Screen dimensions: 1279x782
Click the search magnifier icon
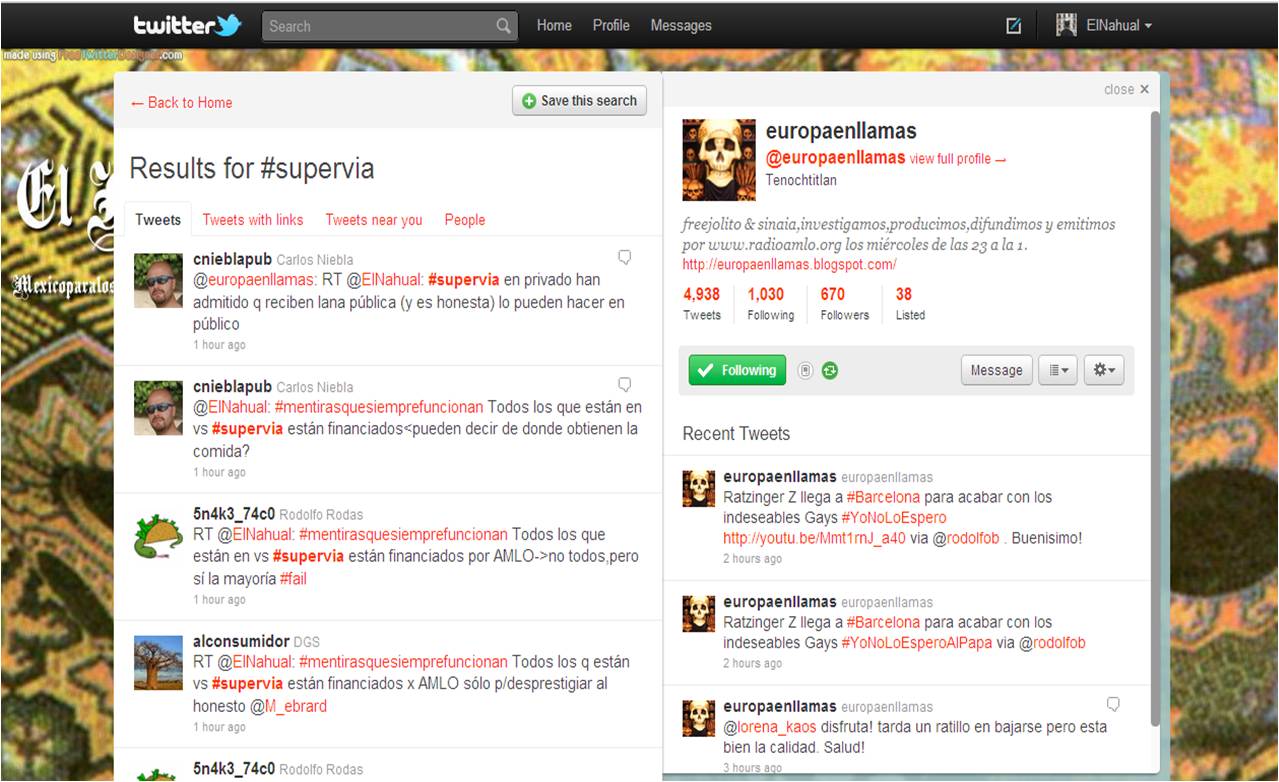click(x=504, y=26)
